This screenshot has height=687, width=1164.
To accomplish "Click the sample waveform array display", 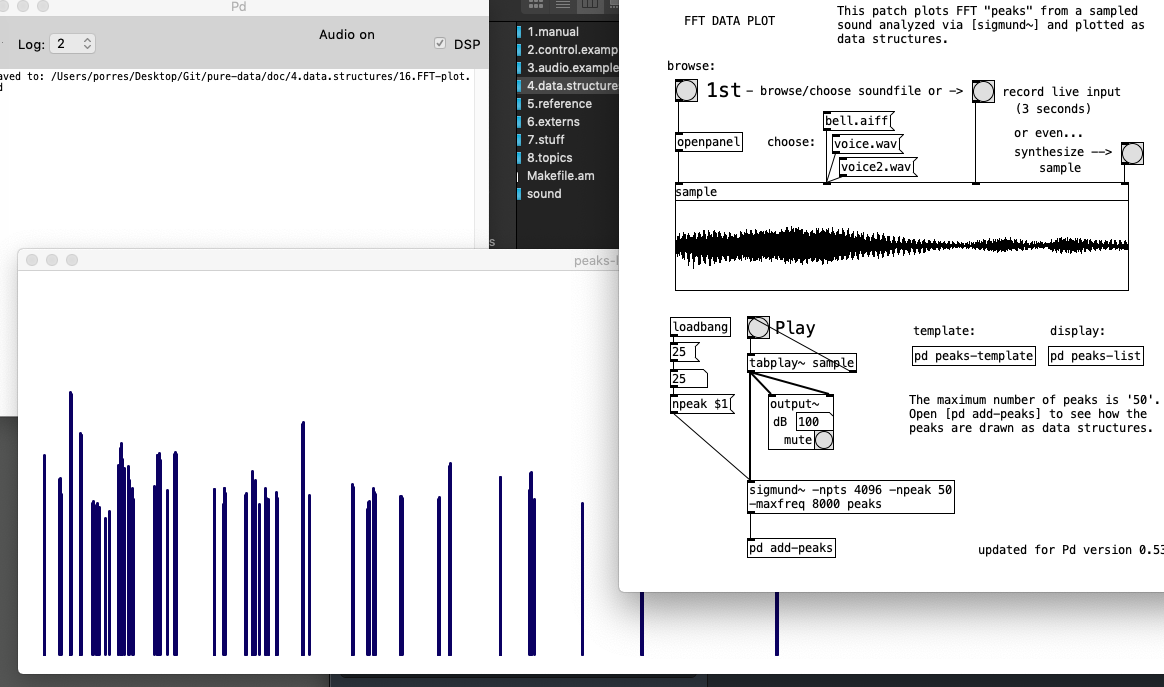I will (x=900, y=245).
